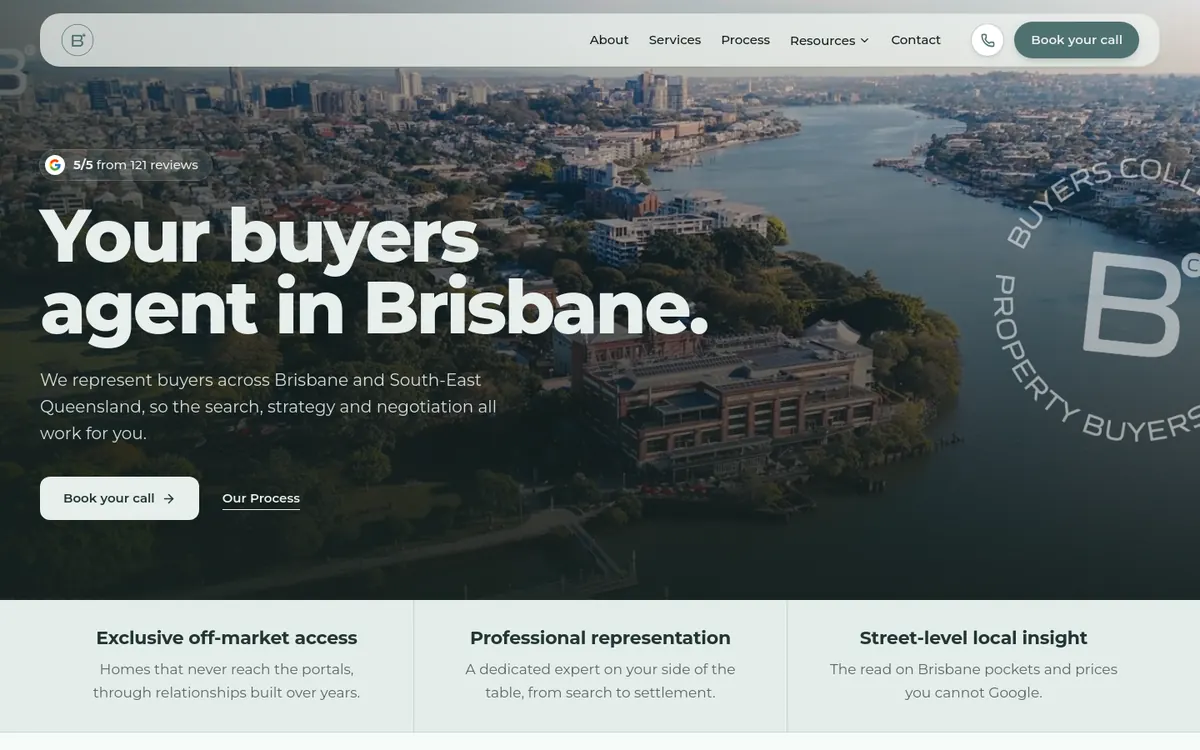This screenshot has width=1200, height=750.
Task: Click the Buyers Collective logo in navbar
Action: coord(77,40)
